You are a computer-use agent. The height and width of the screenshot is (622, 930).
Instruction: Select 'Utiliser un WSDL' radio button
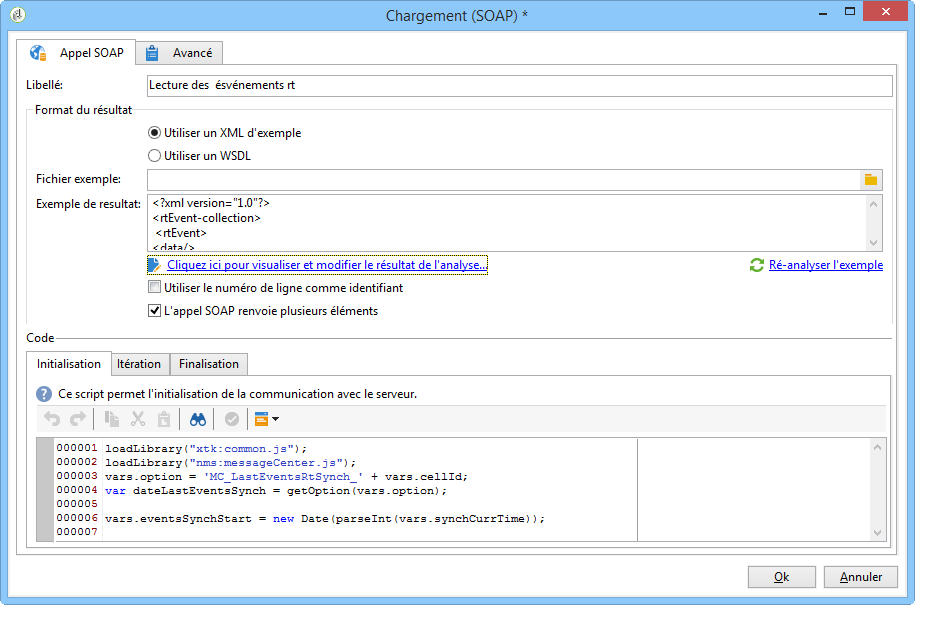(154, 155)
